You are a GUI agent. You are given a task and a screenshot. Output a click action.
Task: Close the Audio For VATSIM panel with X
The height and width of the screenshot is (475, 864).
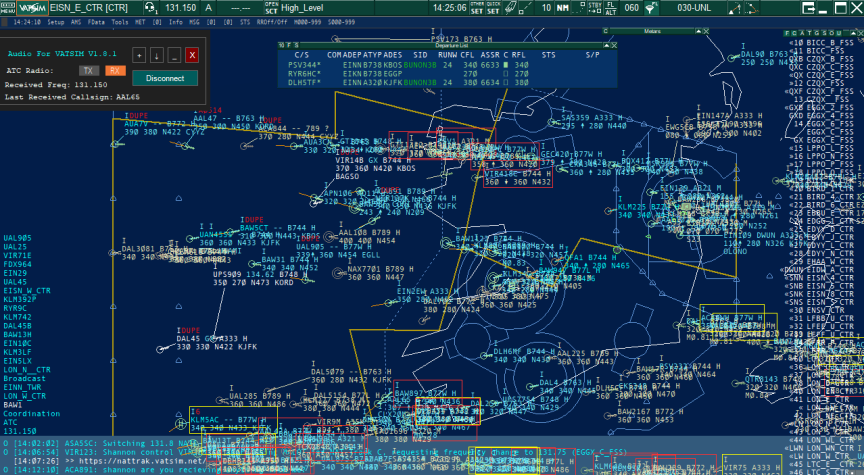click(192, 55)
